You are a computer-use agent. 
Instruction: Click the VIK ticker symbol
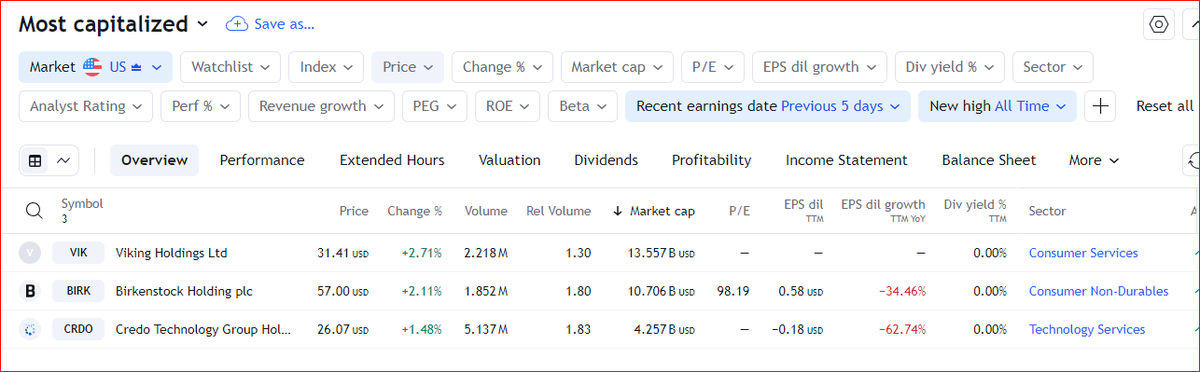(x=78, y=253)
